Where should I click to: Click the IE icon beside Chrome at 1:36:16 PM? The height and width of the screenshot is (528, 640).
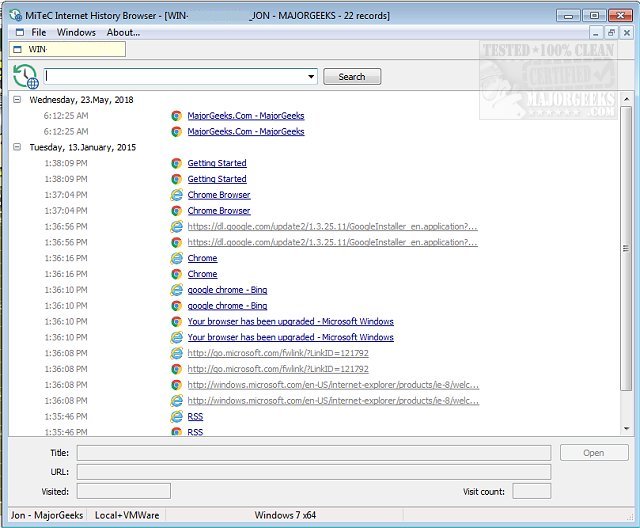[x=176, y=258]
